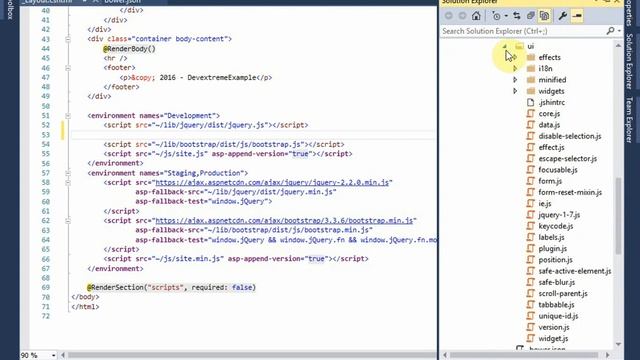Select plugin.js file icon
Viewport: 640px width, 360px height.
(530, 248)
